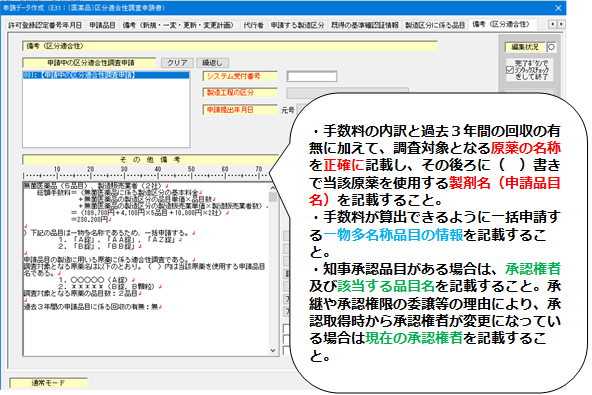Switch to the 申請品目 tab

click(102, 25)
